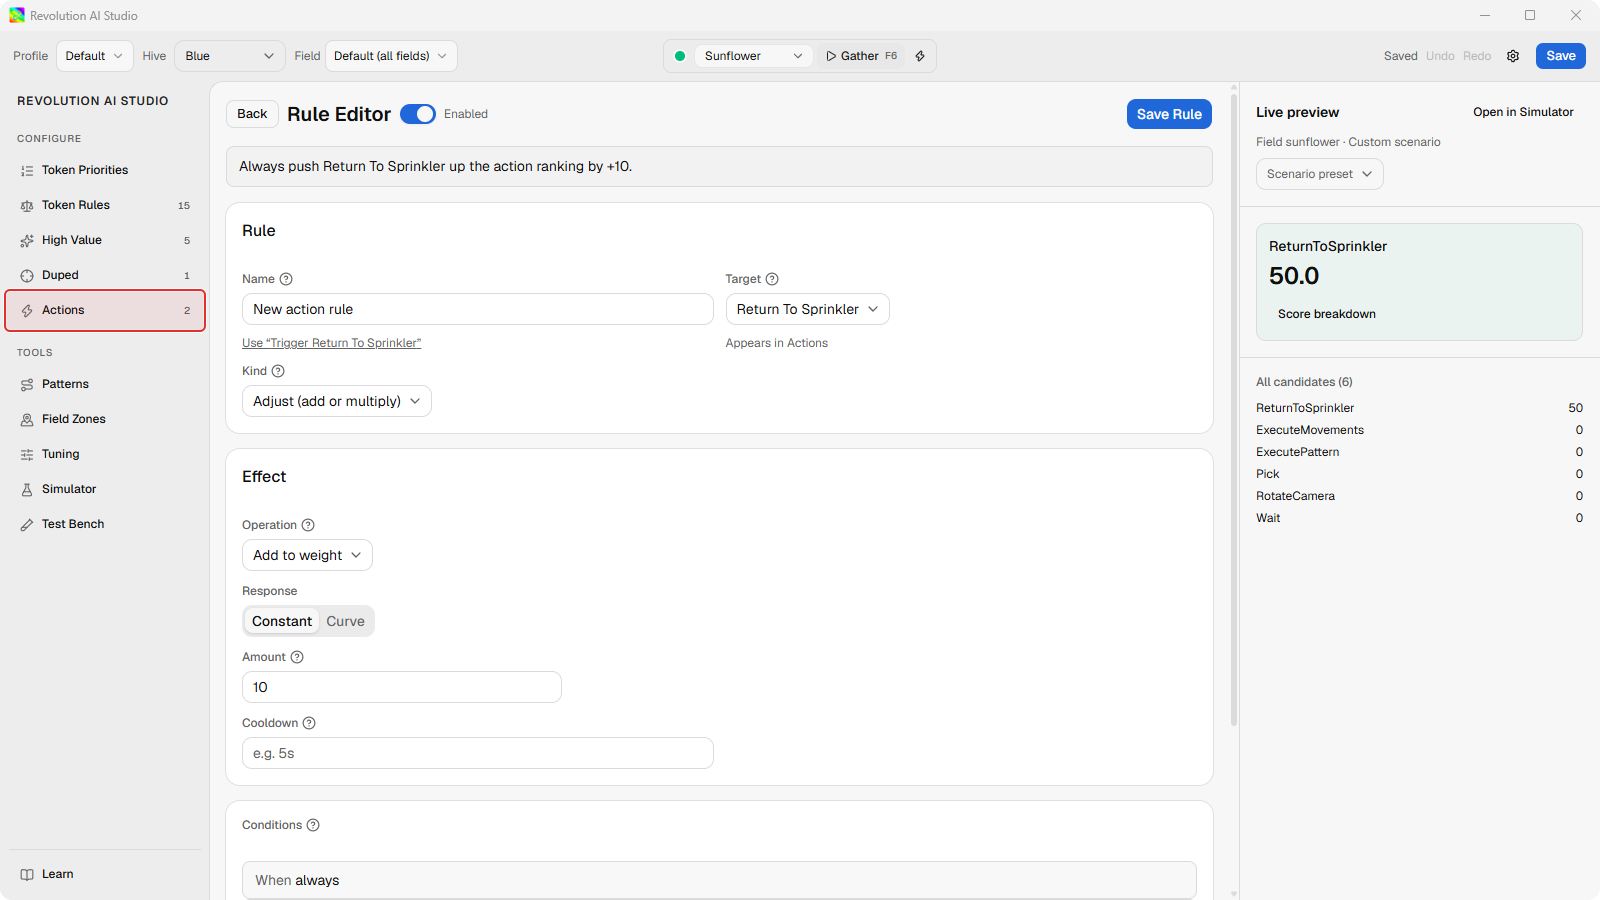Click the High Value sparkle icon
The image size is (1600, 900).
pyautogui.click(x=27, y=241)
